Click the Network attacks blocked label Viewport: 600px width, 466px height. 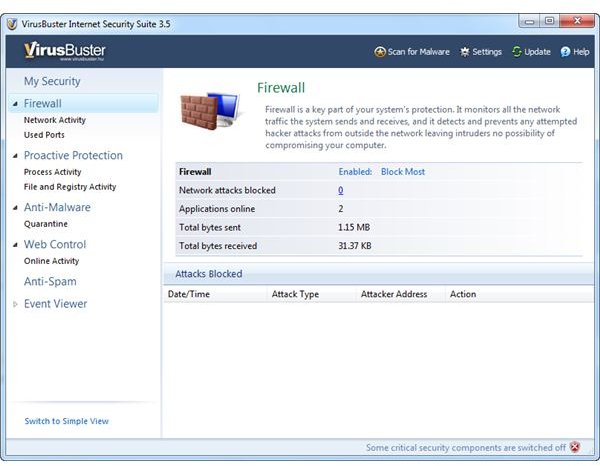pyautogui.click(x=227, y=190)
